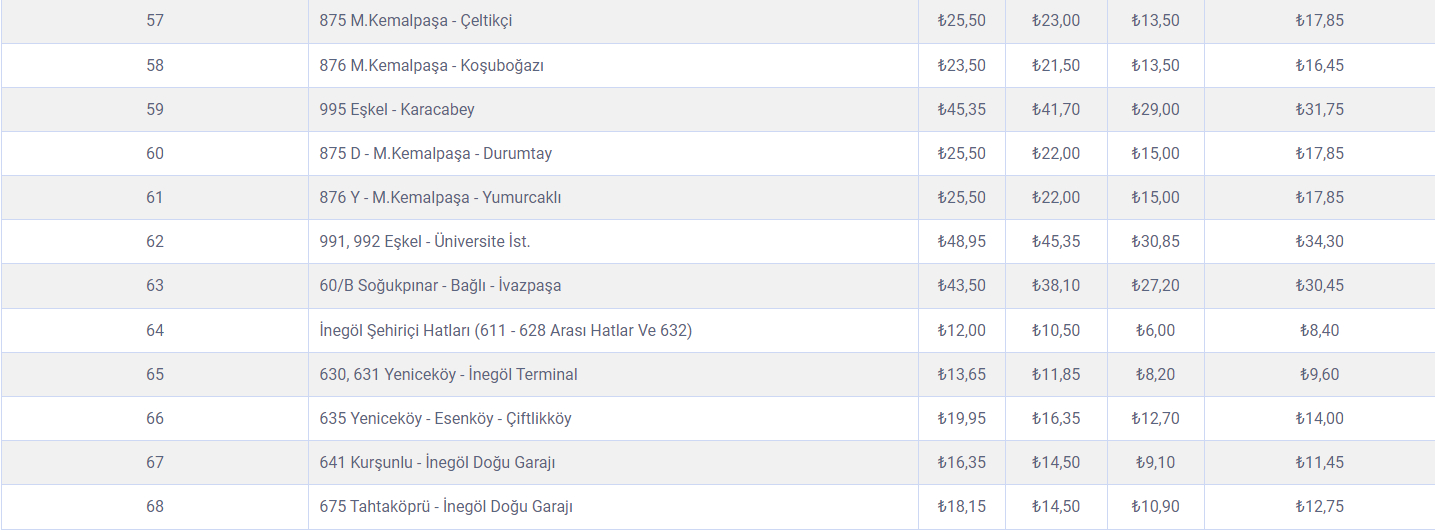Click 630, 631 Yeniceköy - İnegöl Terminal route
Screen dimensions: 1435x530
click(x=448, y=374)
